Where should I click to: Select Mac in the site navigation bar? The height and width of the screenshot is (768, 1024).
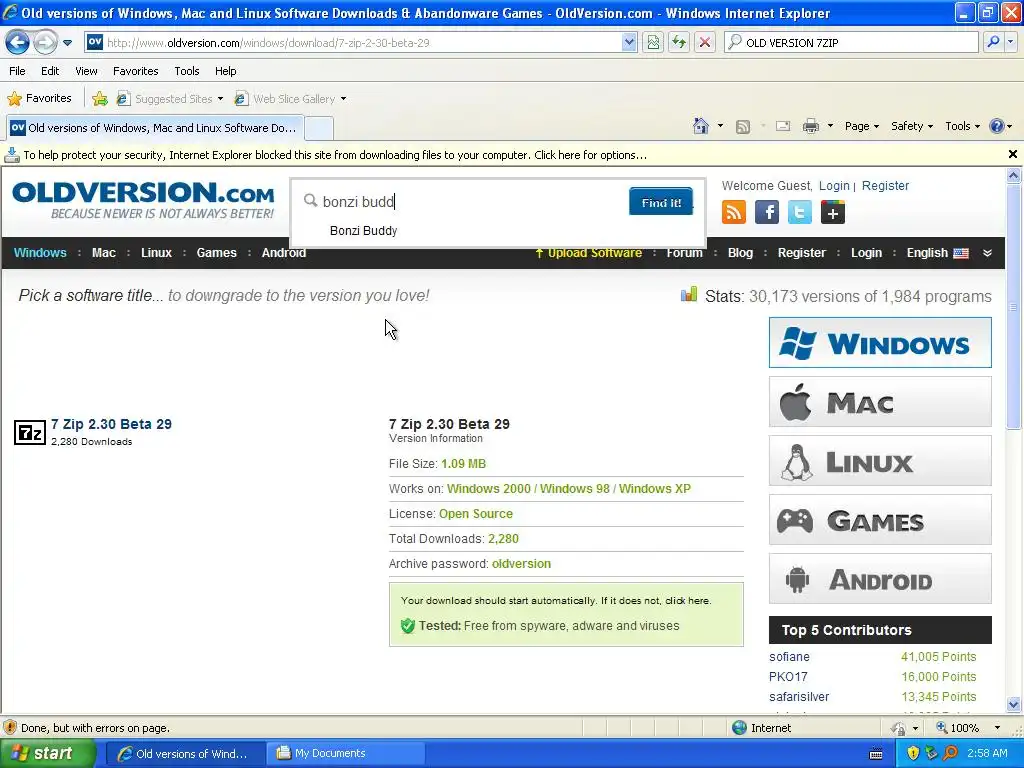pos(104,253)
